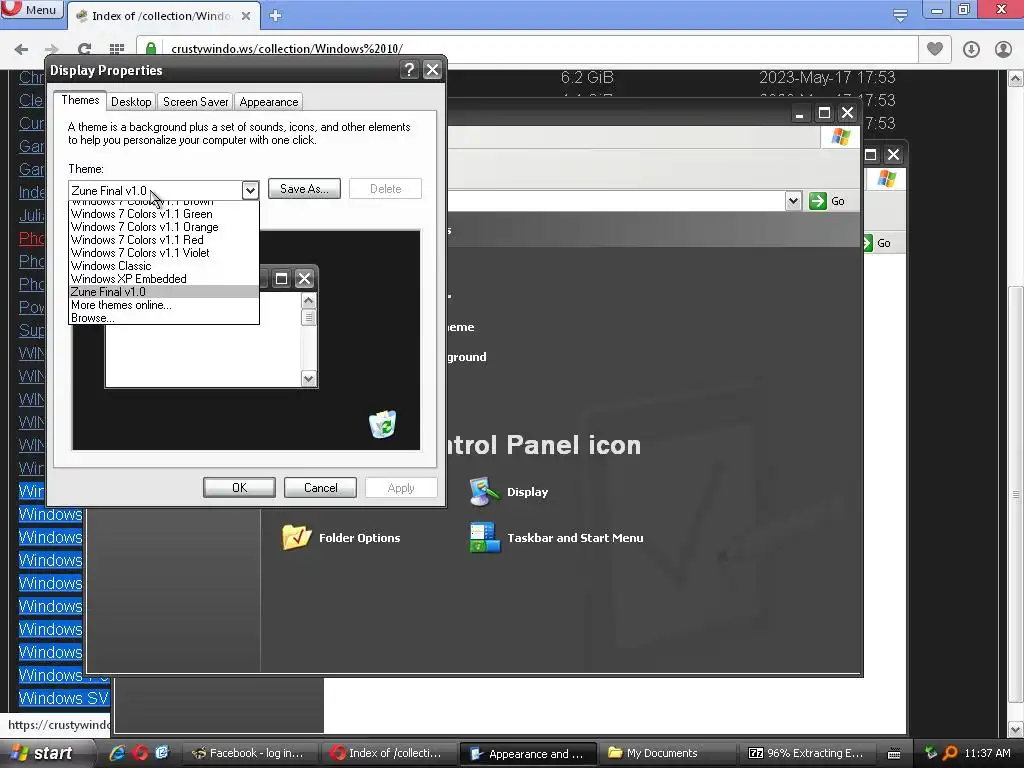Open the Windows SV link
The width and height of the screenshot is (1024, 768).
pyautogui.click(x=63, y=698)
